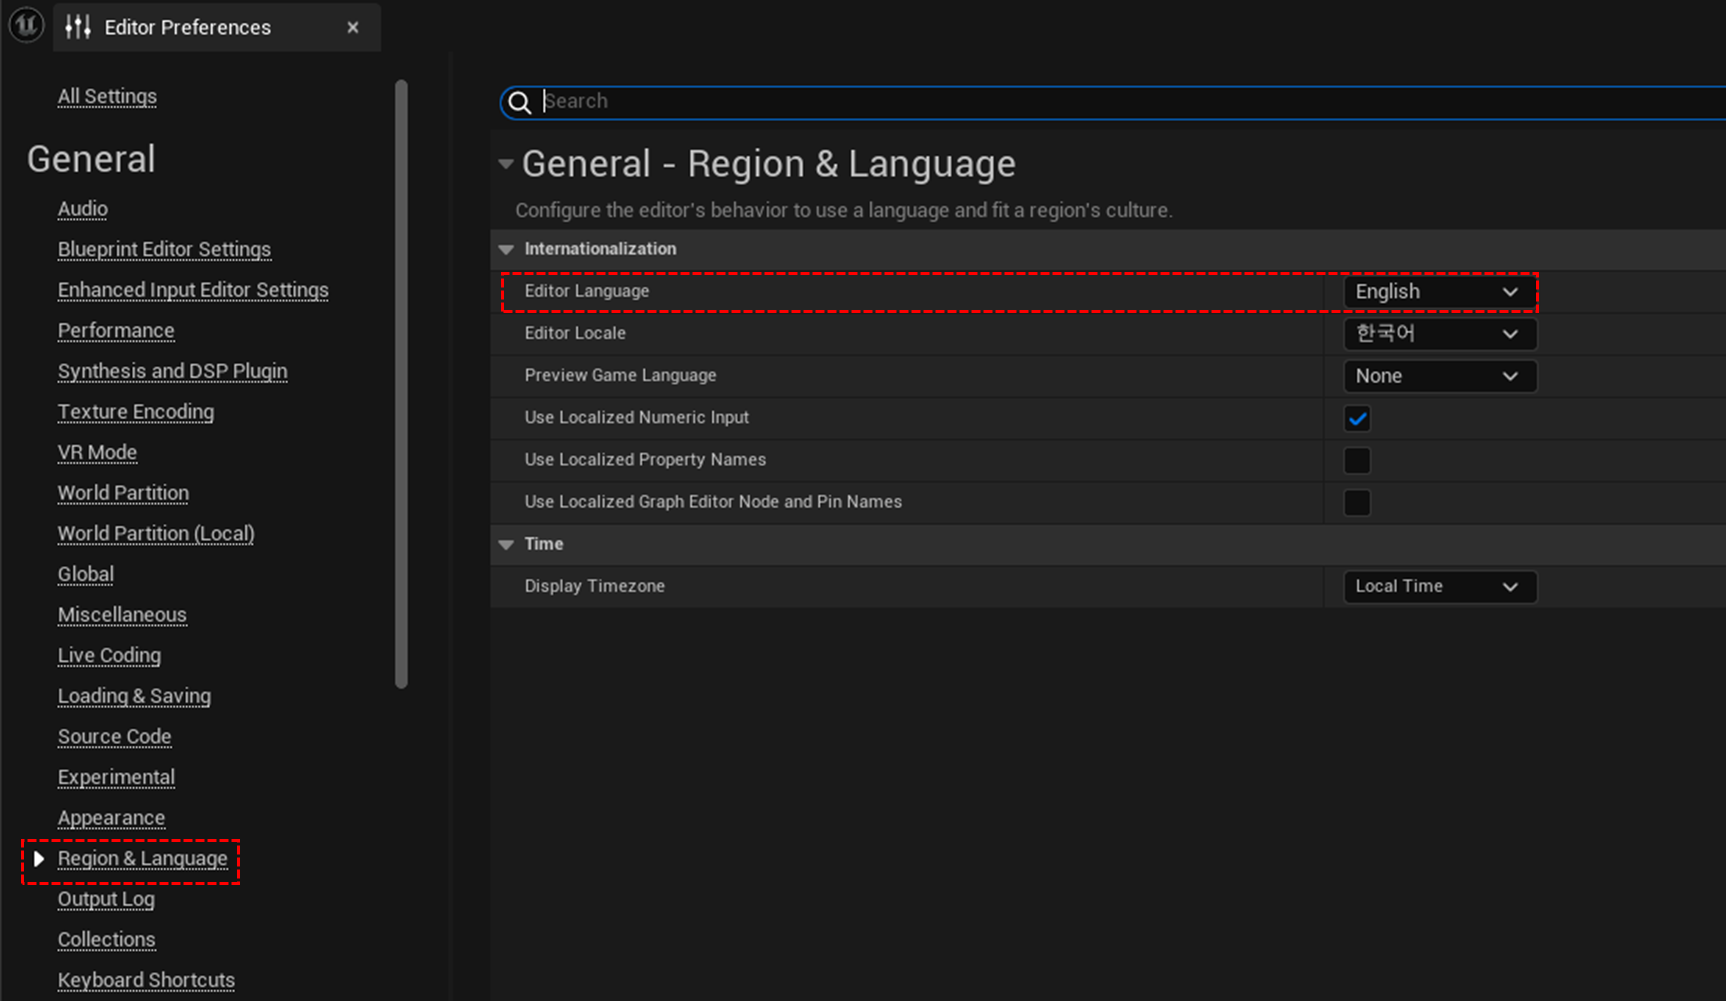Collapse General - Region & Language heading arrow

pyautogui.click(x=506, y=164)
